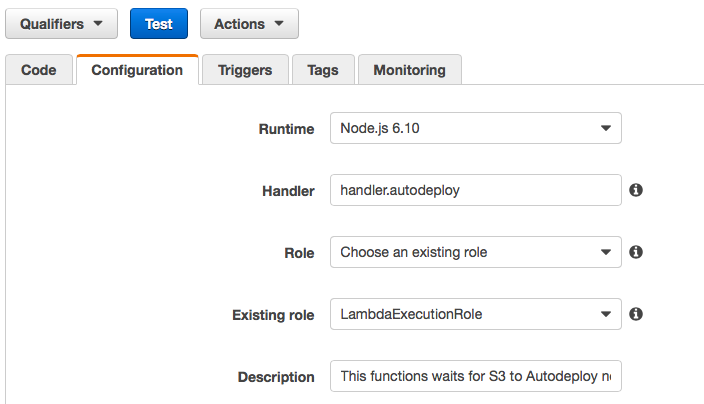Viewport: 704px width, 404px height.
Task: Open the Qualifiers dropdown button
Action: pyautogui.click(x=61, y=24)
